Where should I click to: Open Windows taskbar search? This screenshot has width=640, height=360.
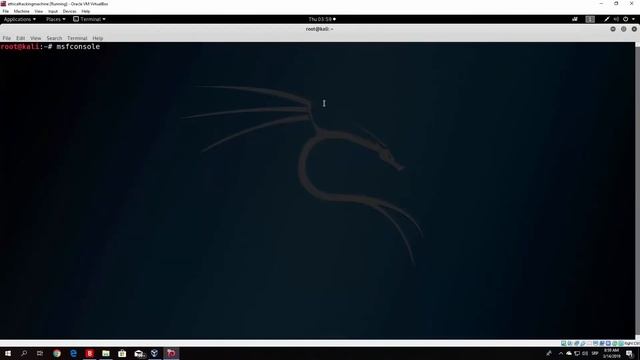pyautogui.click(x=24, y=353)
